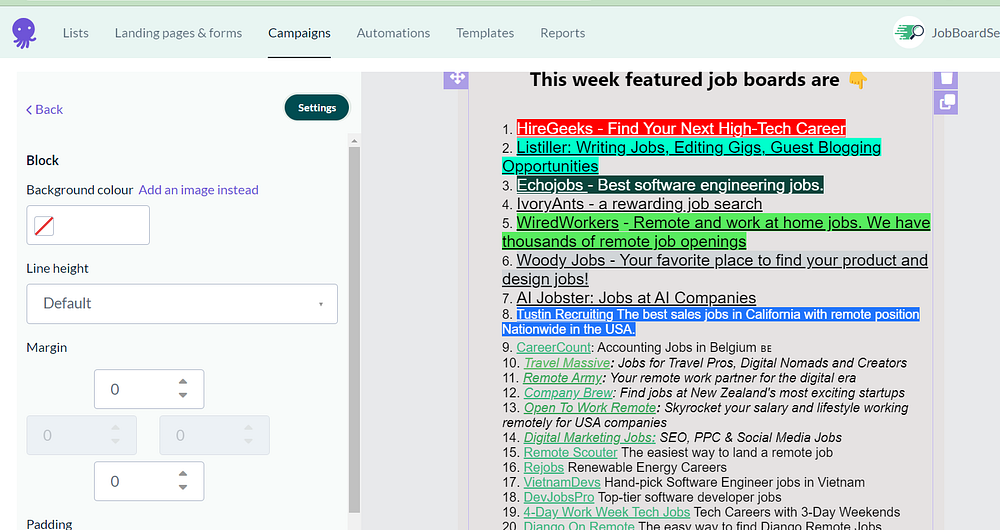
Task: Open CareerCount link
Action: (554, 348)
